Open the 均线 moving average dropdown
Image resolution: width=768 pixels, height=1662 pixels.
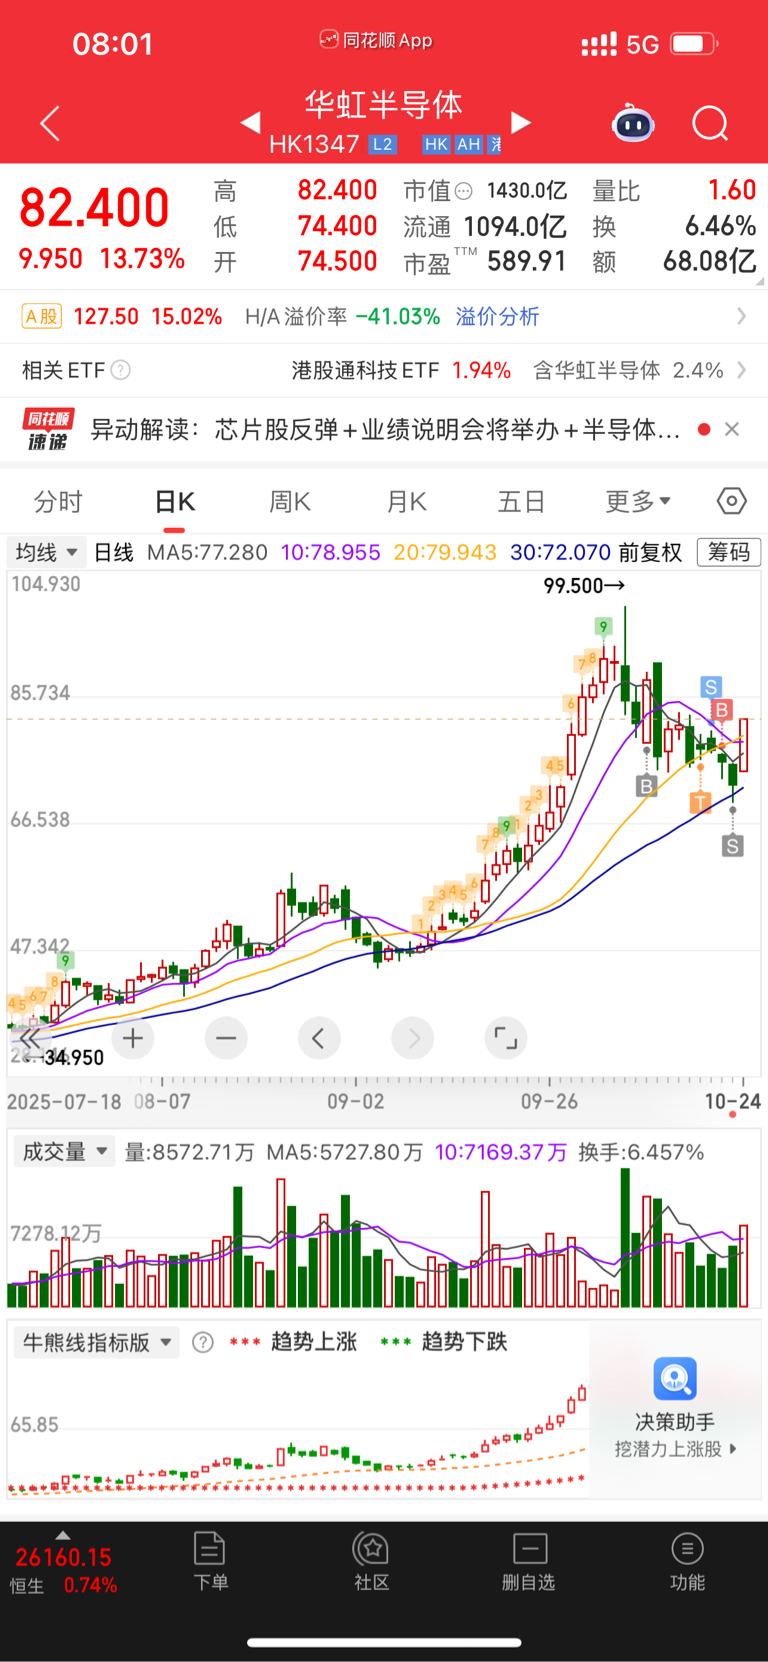46,552
